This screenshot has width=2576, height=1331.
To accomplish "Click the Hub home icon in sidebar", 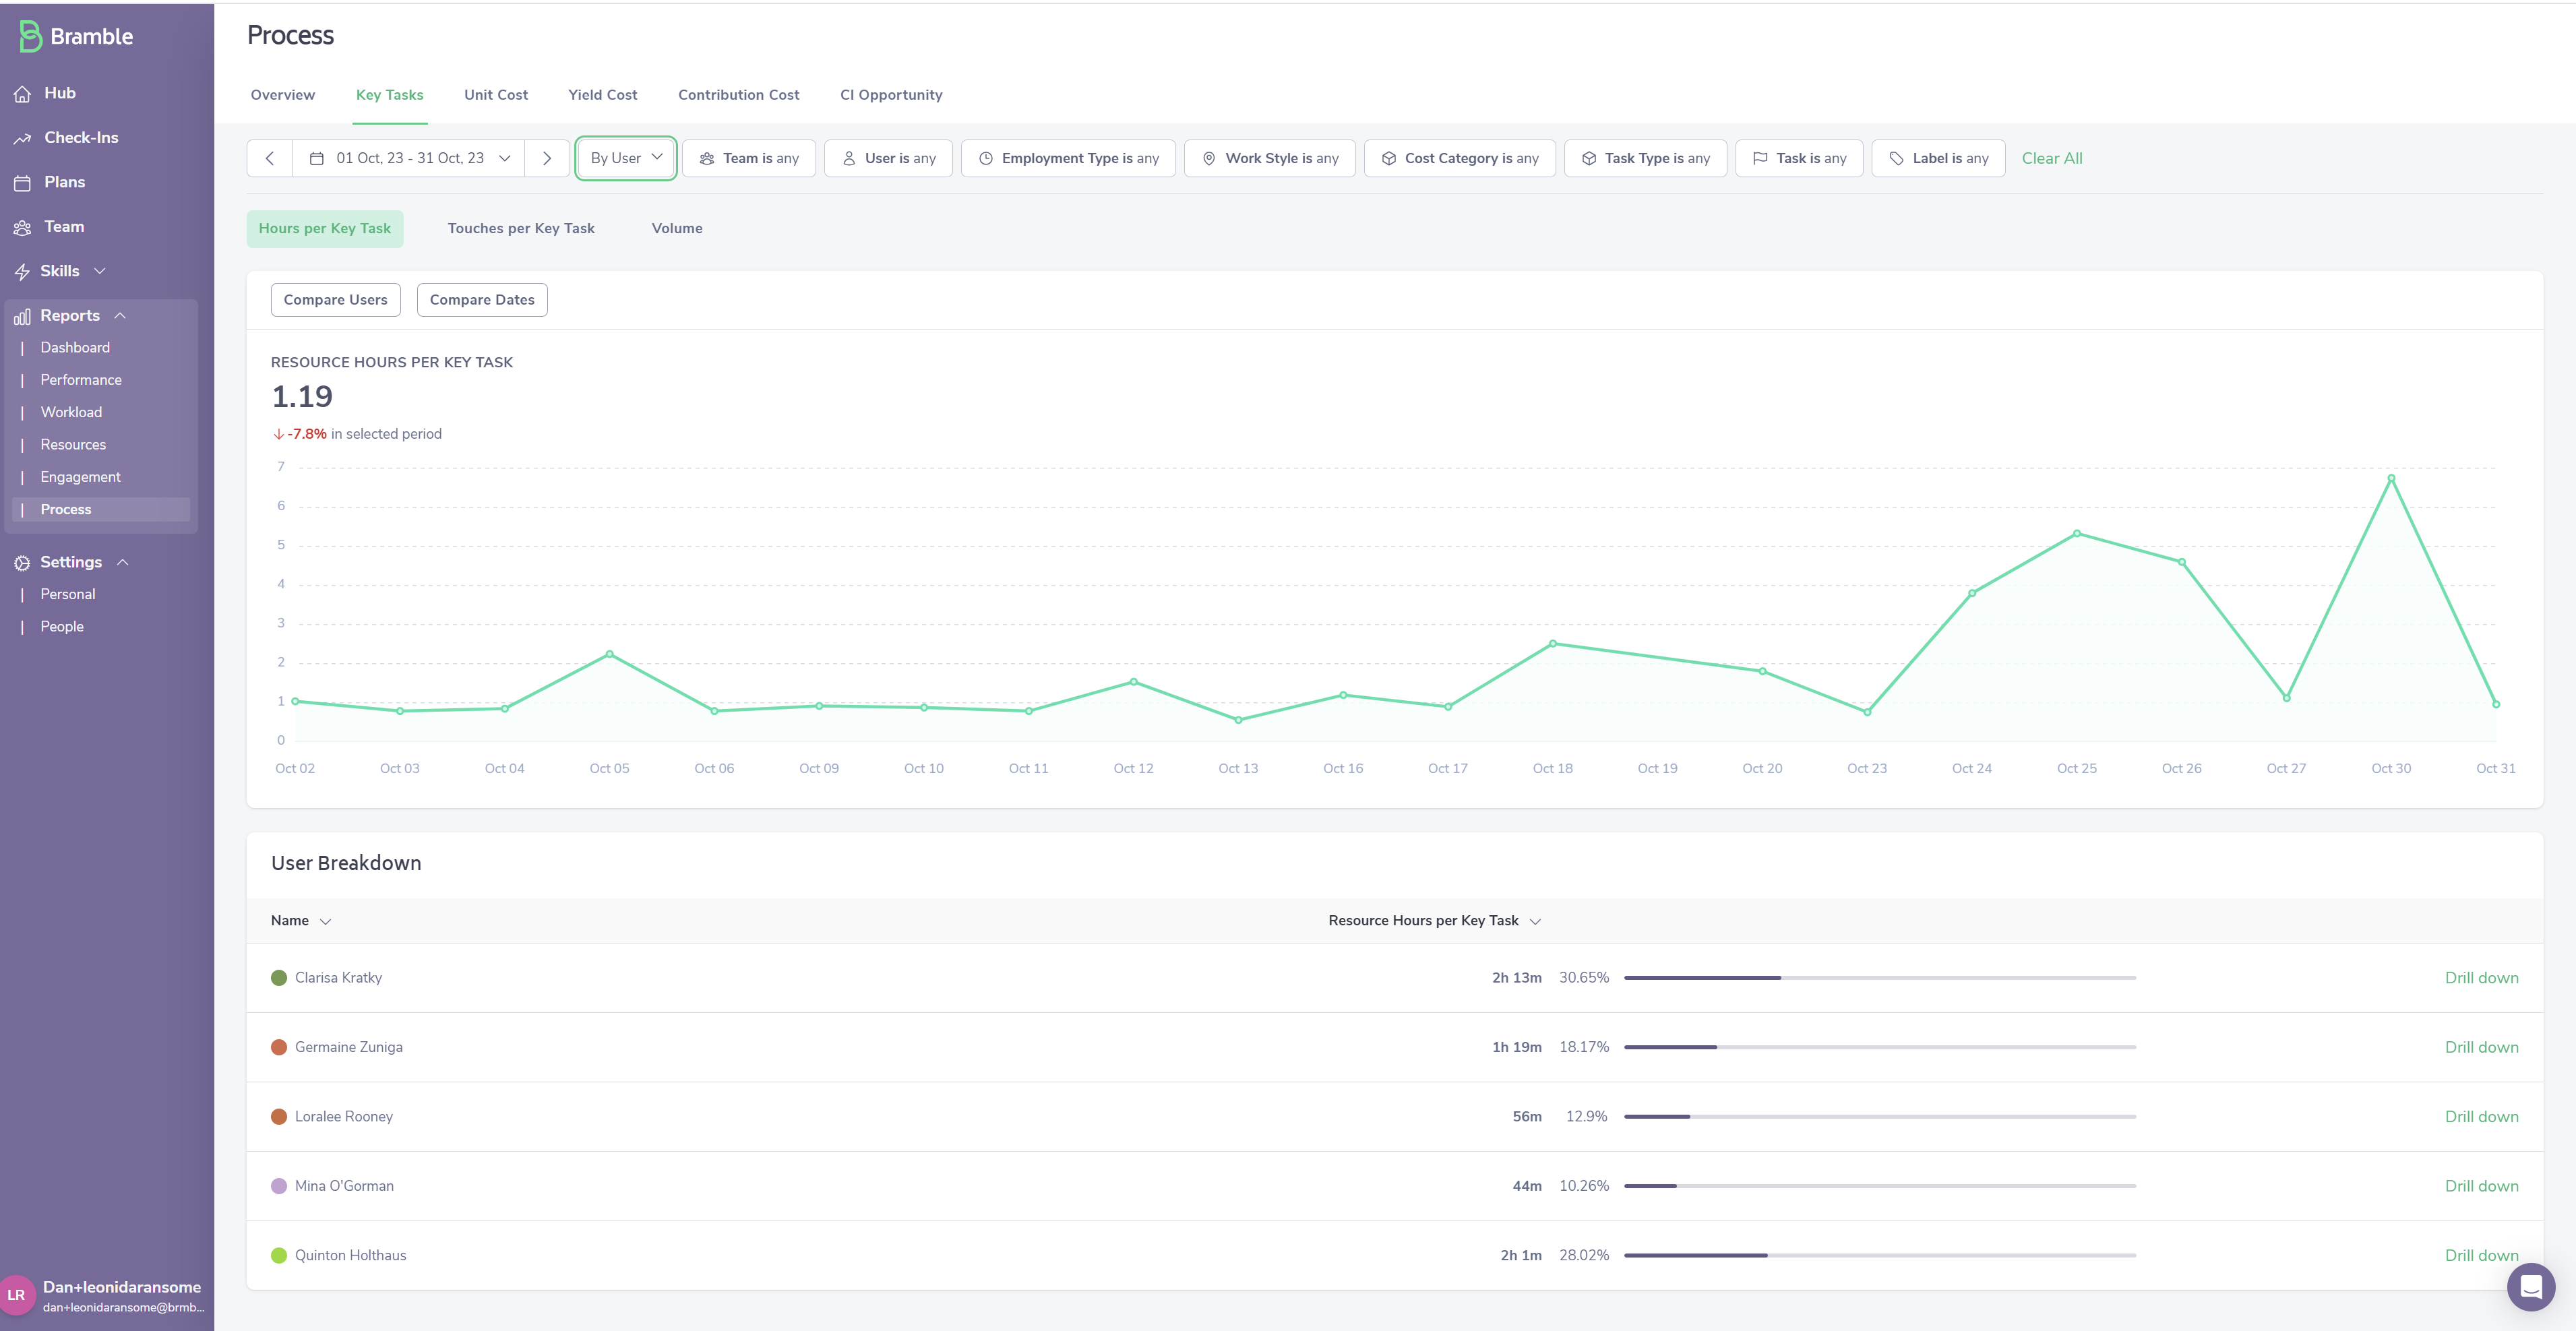I will 22,94.
